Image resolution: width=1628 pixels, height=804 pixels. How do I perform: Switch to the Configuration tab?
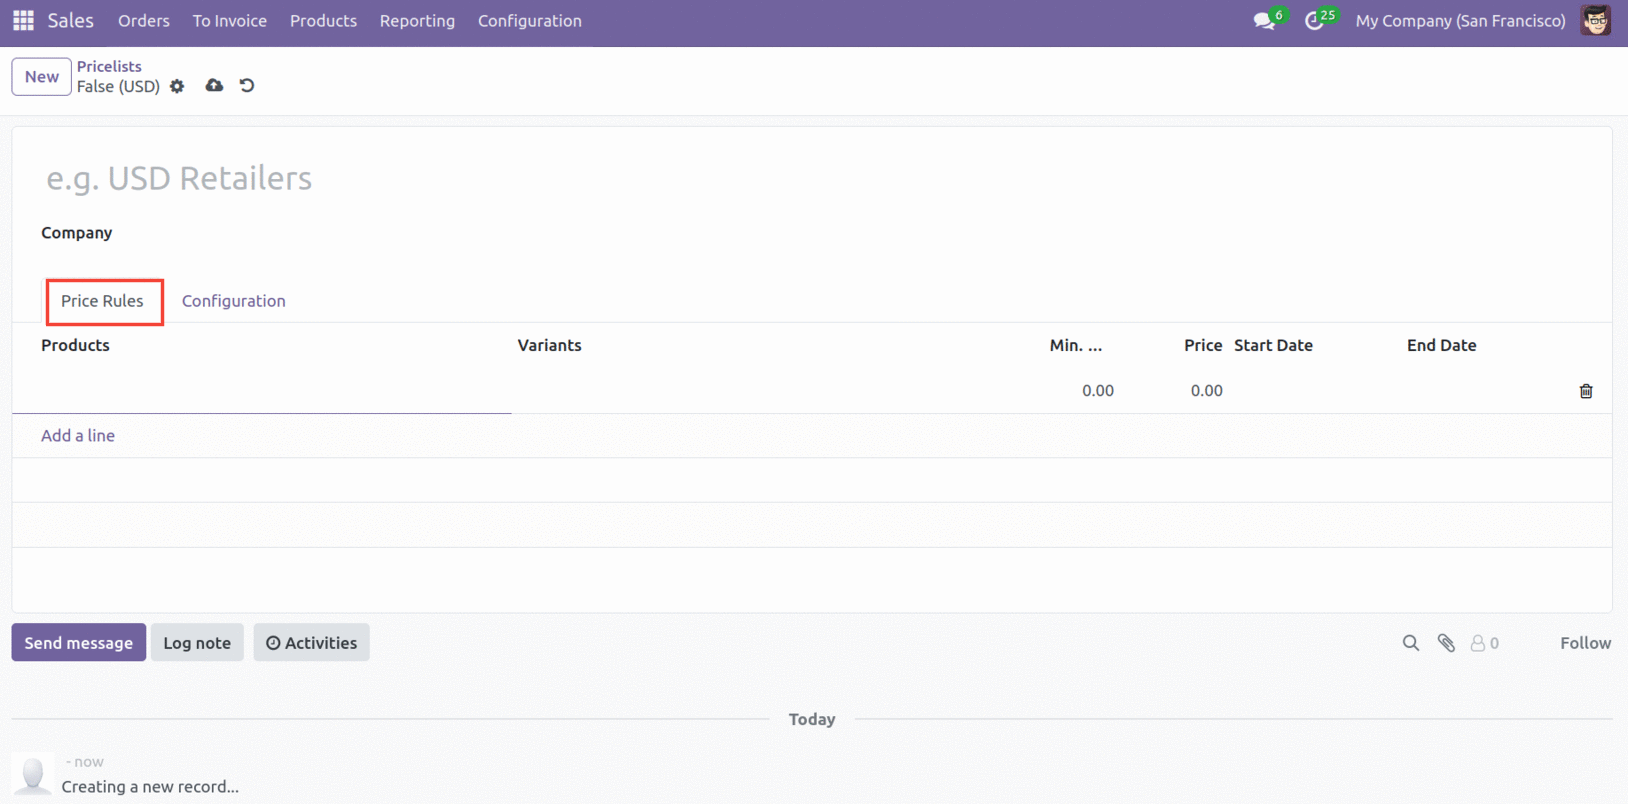tap(233, 301)
